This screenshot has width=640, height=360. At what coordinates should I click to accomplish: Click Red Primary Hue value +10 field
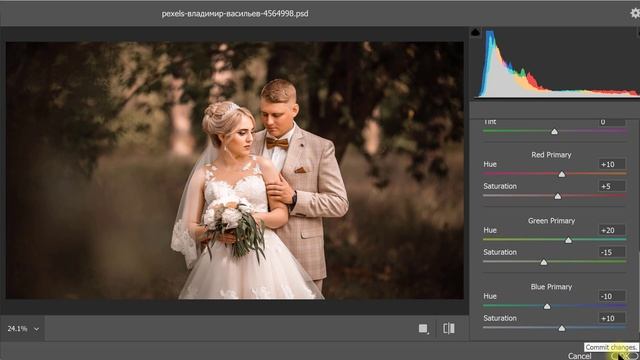(612, 164)
